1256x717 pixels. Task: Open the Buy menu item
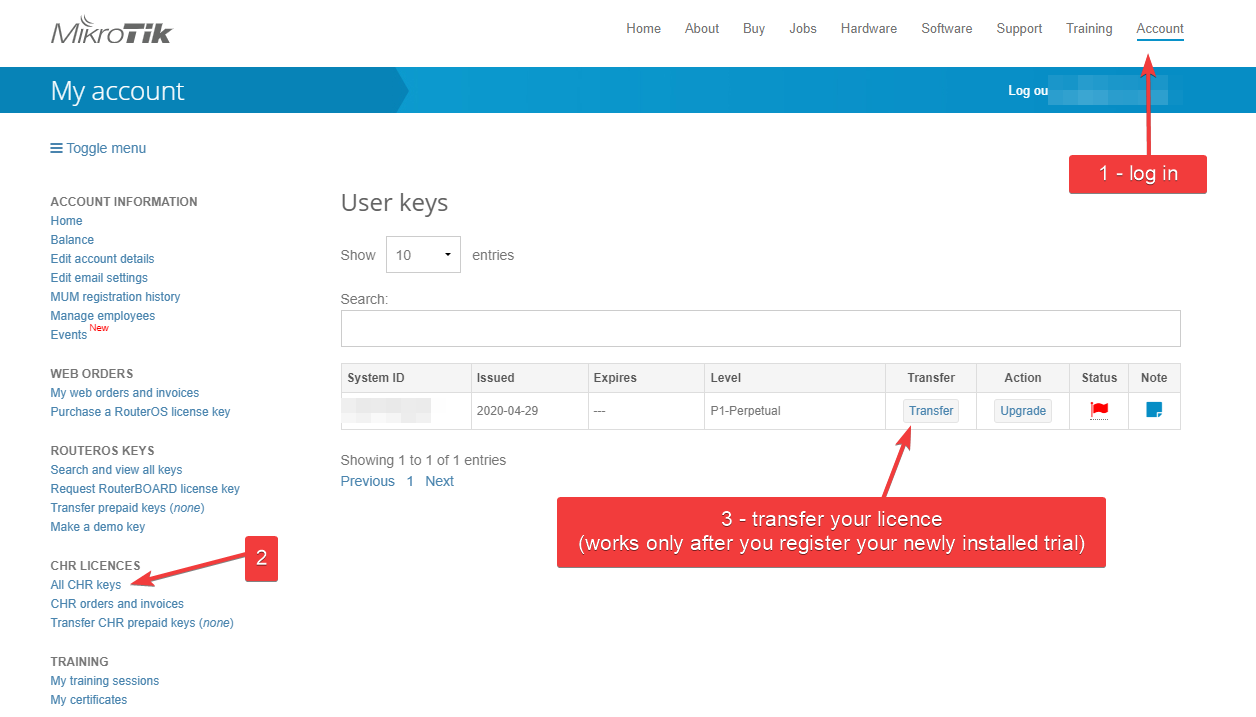point(754,29)
